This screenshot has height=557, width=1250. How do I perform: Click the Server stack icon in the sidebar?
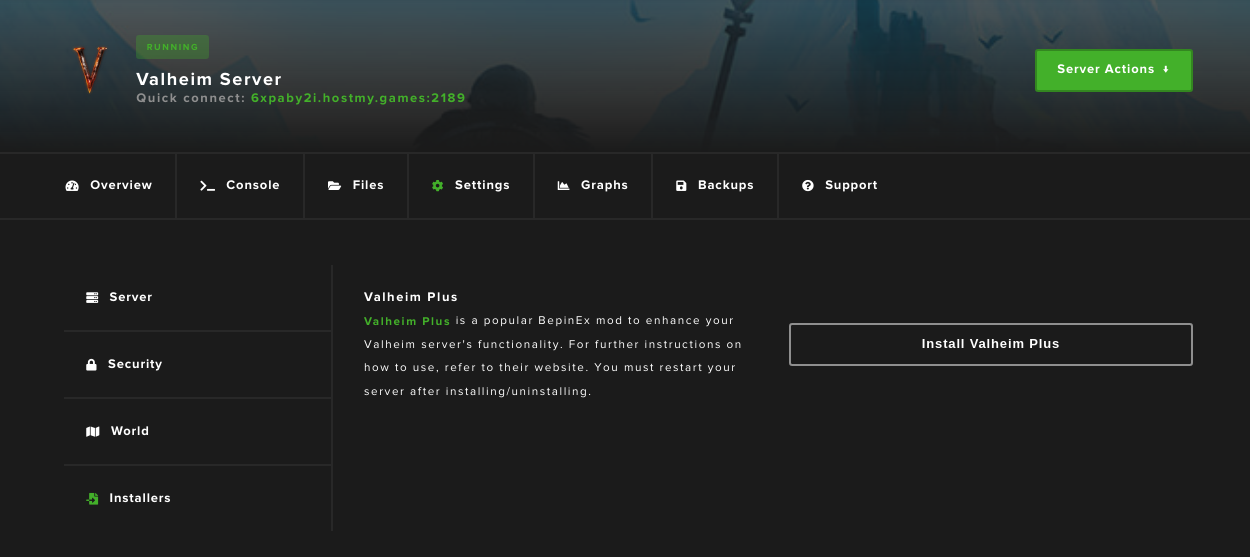coord(92,298)
